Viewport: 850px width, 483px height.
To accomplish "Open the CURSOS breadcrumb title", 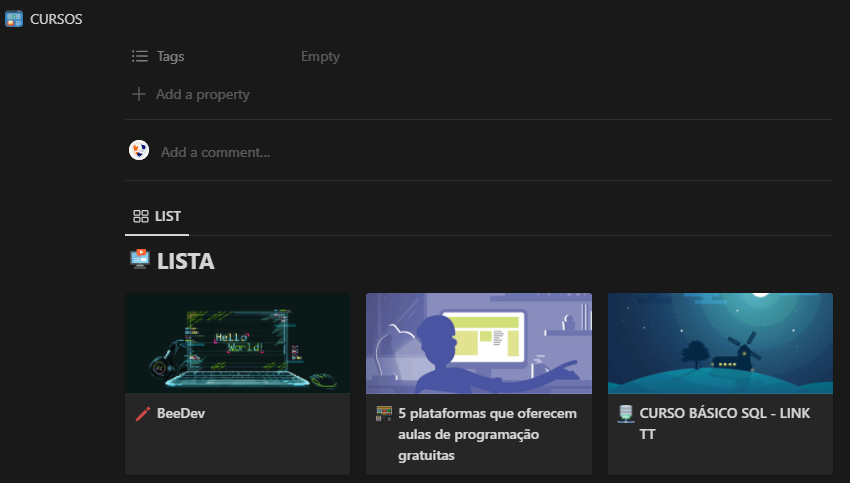I will point(56,19).
